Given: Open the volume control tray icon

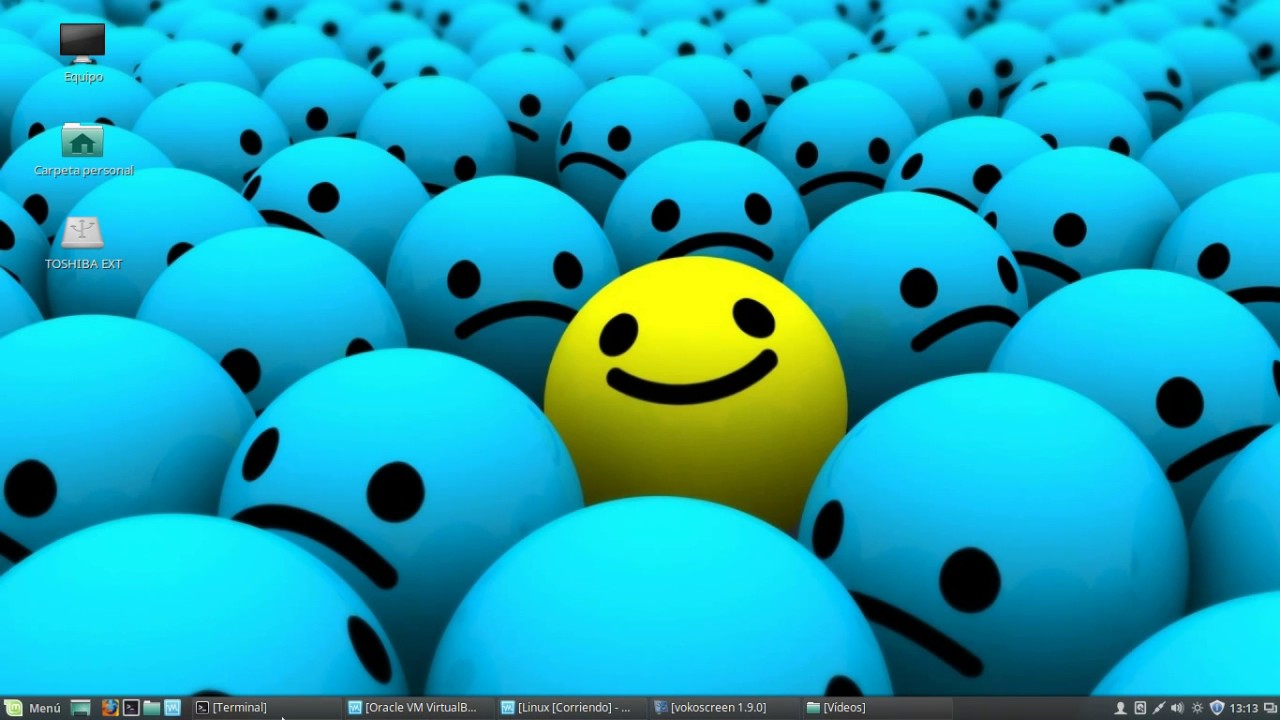Looking at the screenshot, I should (x=1177, y=708).
